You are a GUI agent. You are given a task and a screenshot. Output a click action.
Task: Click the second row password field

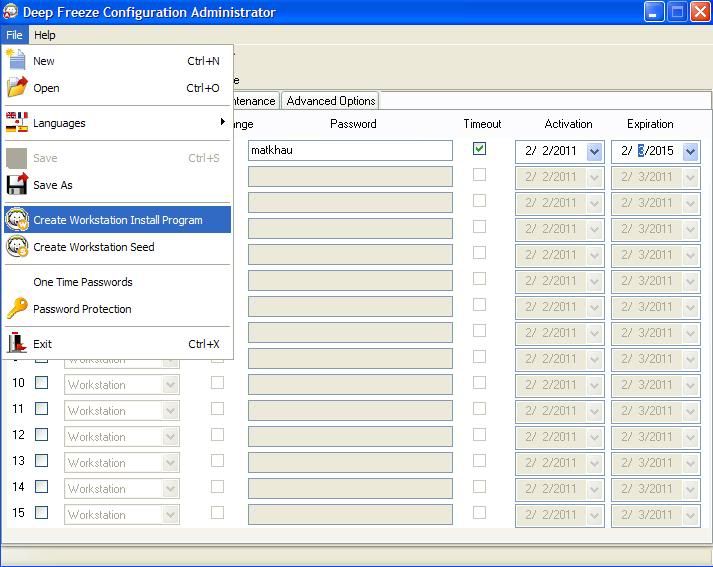click(350, 176)
